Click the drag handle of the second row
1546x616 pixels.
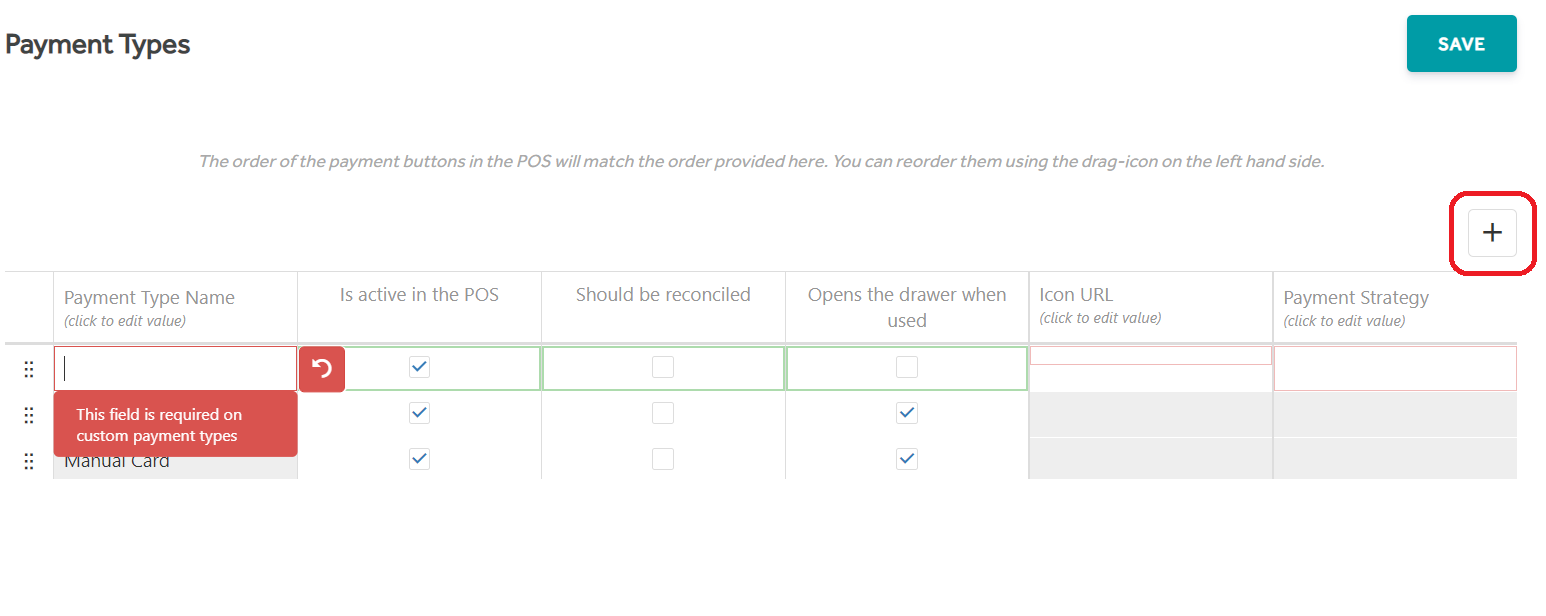click(29, 415)
